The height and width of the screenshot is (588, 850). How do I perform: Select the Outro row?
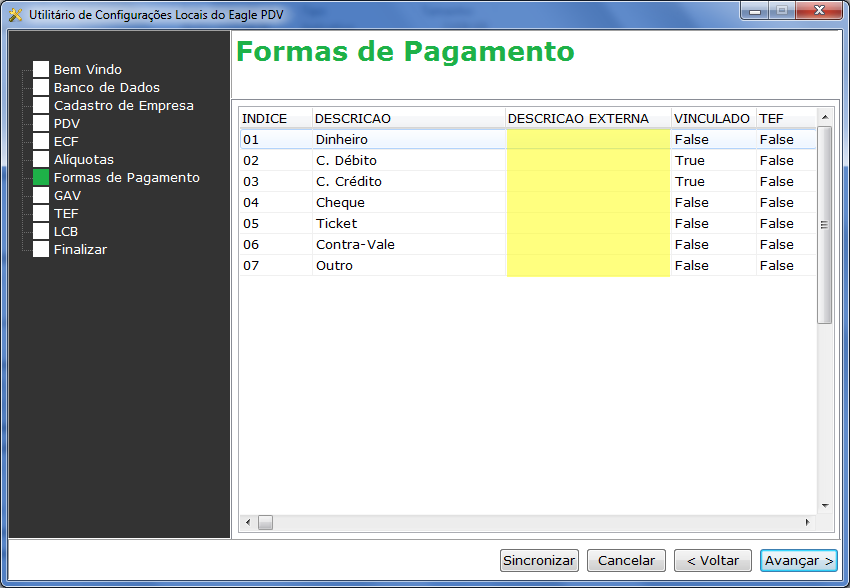(527, 266)
